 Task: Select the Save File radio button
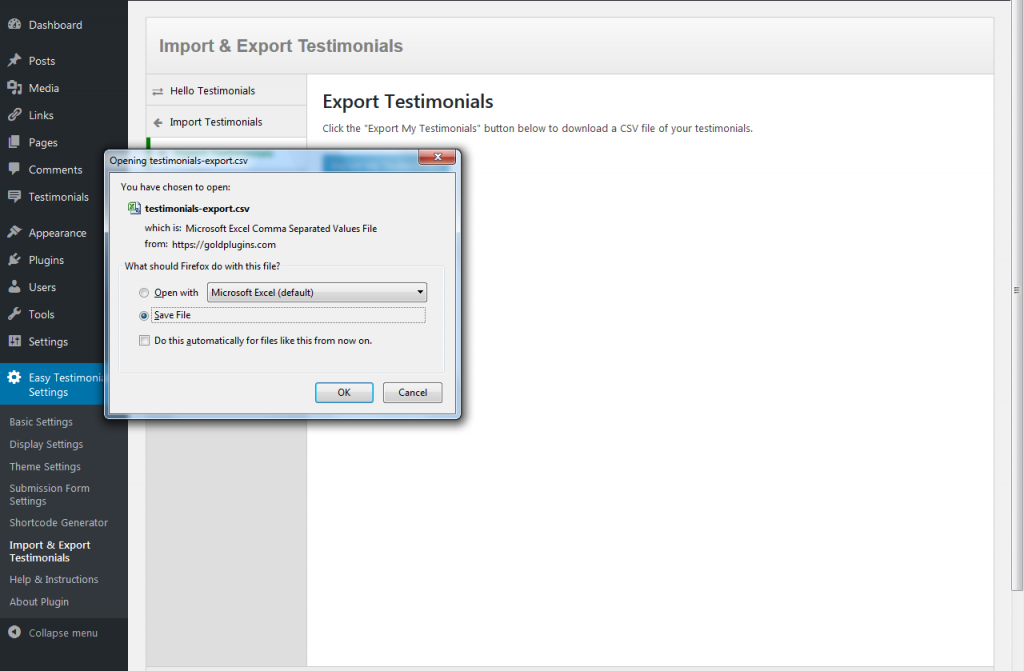pos(145,316)
